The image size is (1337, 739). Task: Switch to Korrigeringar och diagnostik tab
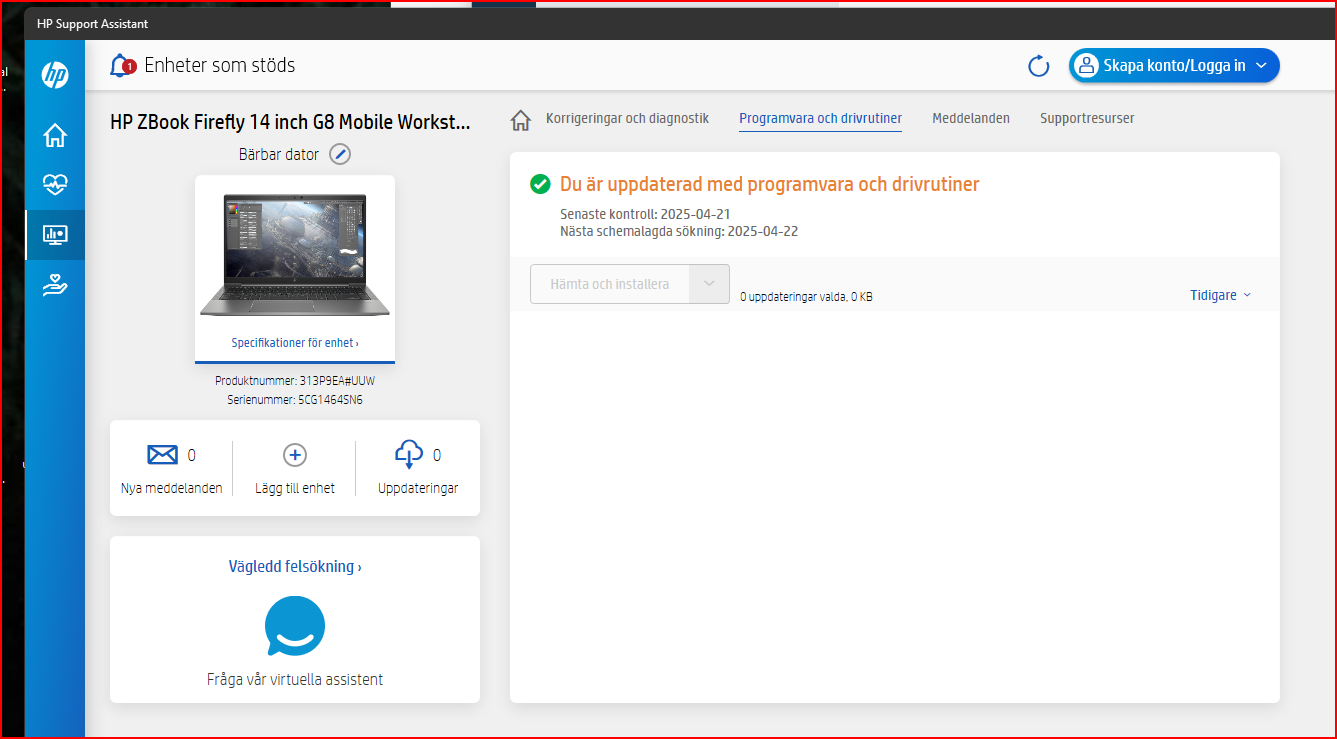point(627,118)
